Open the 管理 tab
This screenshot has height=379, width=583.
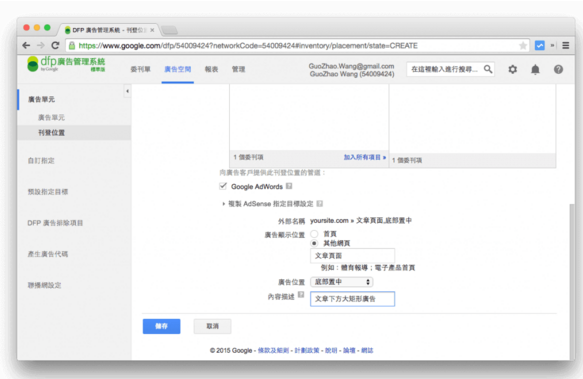(x=238, y=69)
